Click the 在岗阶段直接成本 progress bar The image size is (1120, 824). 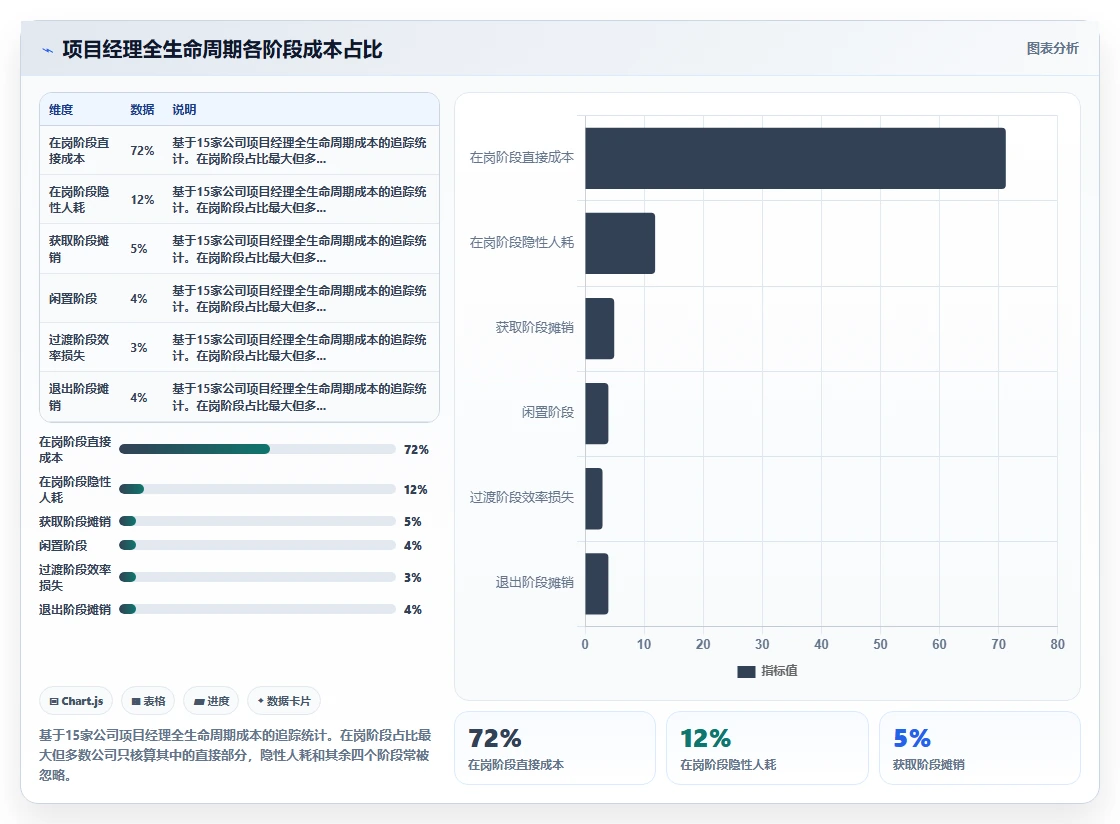point(257,449)
